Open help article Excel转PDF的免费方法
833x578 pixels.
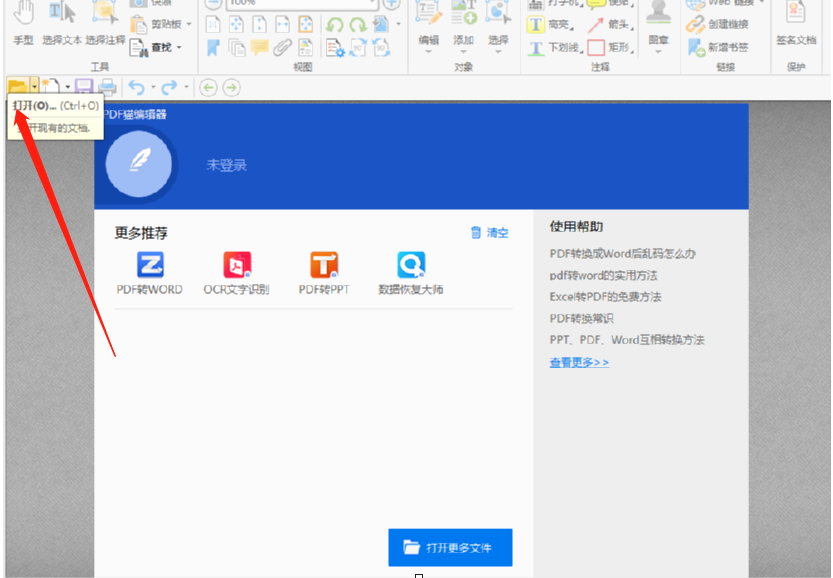coord(605,297)
